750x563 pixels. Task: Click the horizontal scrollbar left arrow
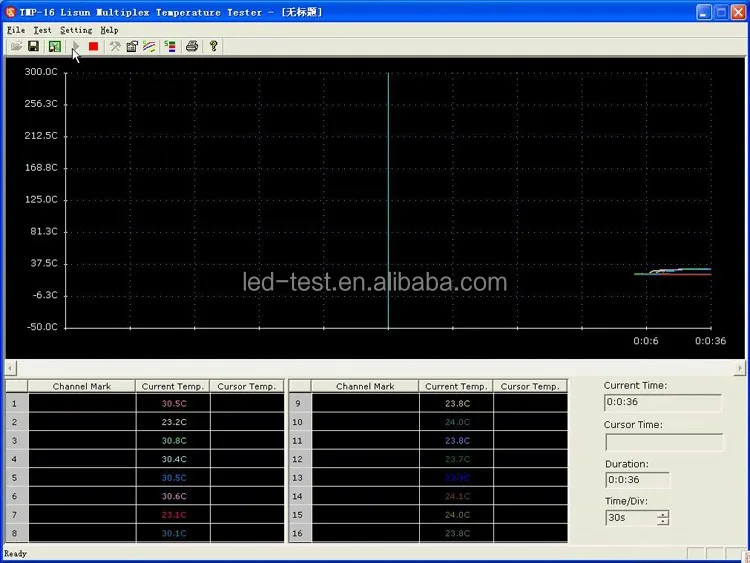11,368
